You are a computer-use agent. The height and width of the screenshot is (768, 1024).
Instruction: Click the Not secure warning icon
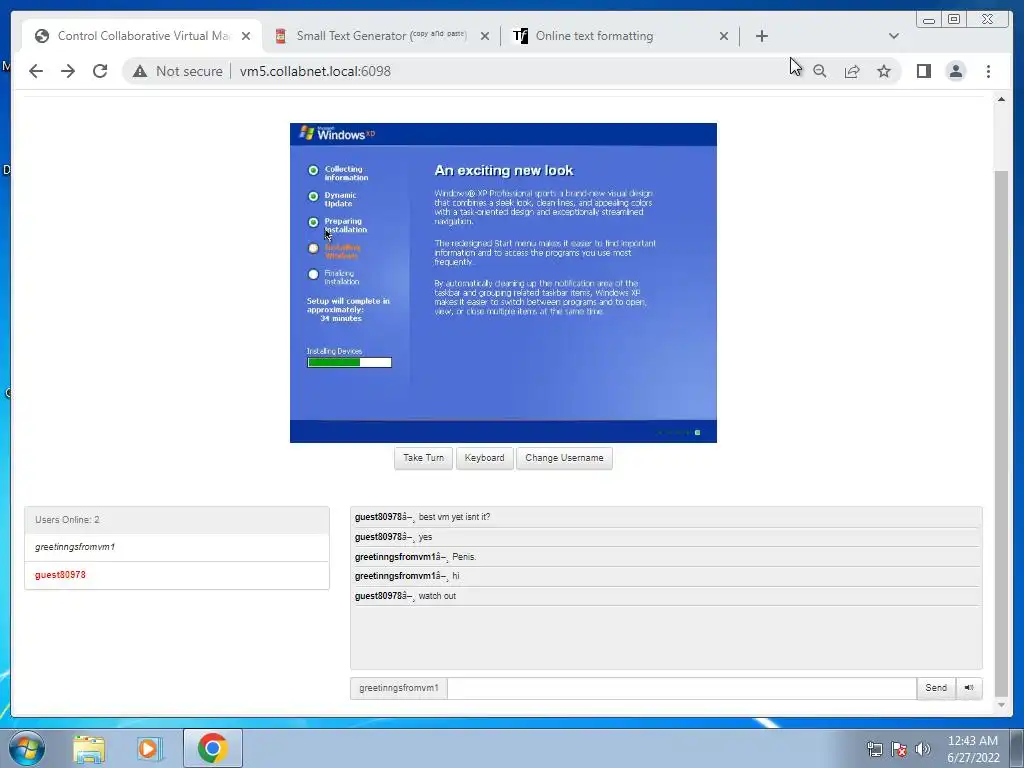click(x=140, y=71)
